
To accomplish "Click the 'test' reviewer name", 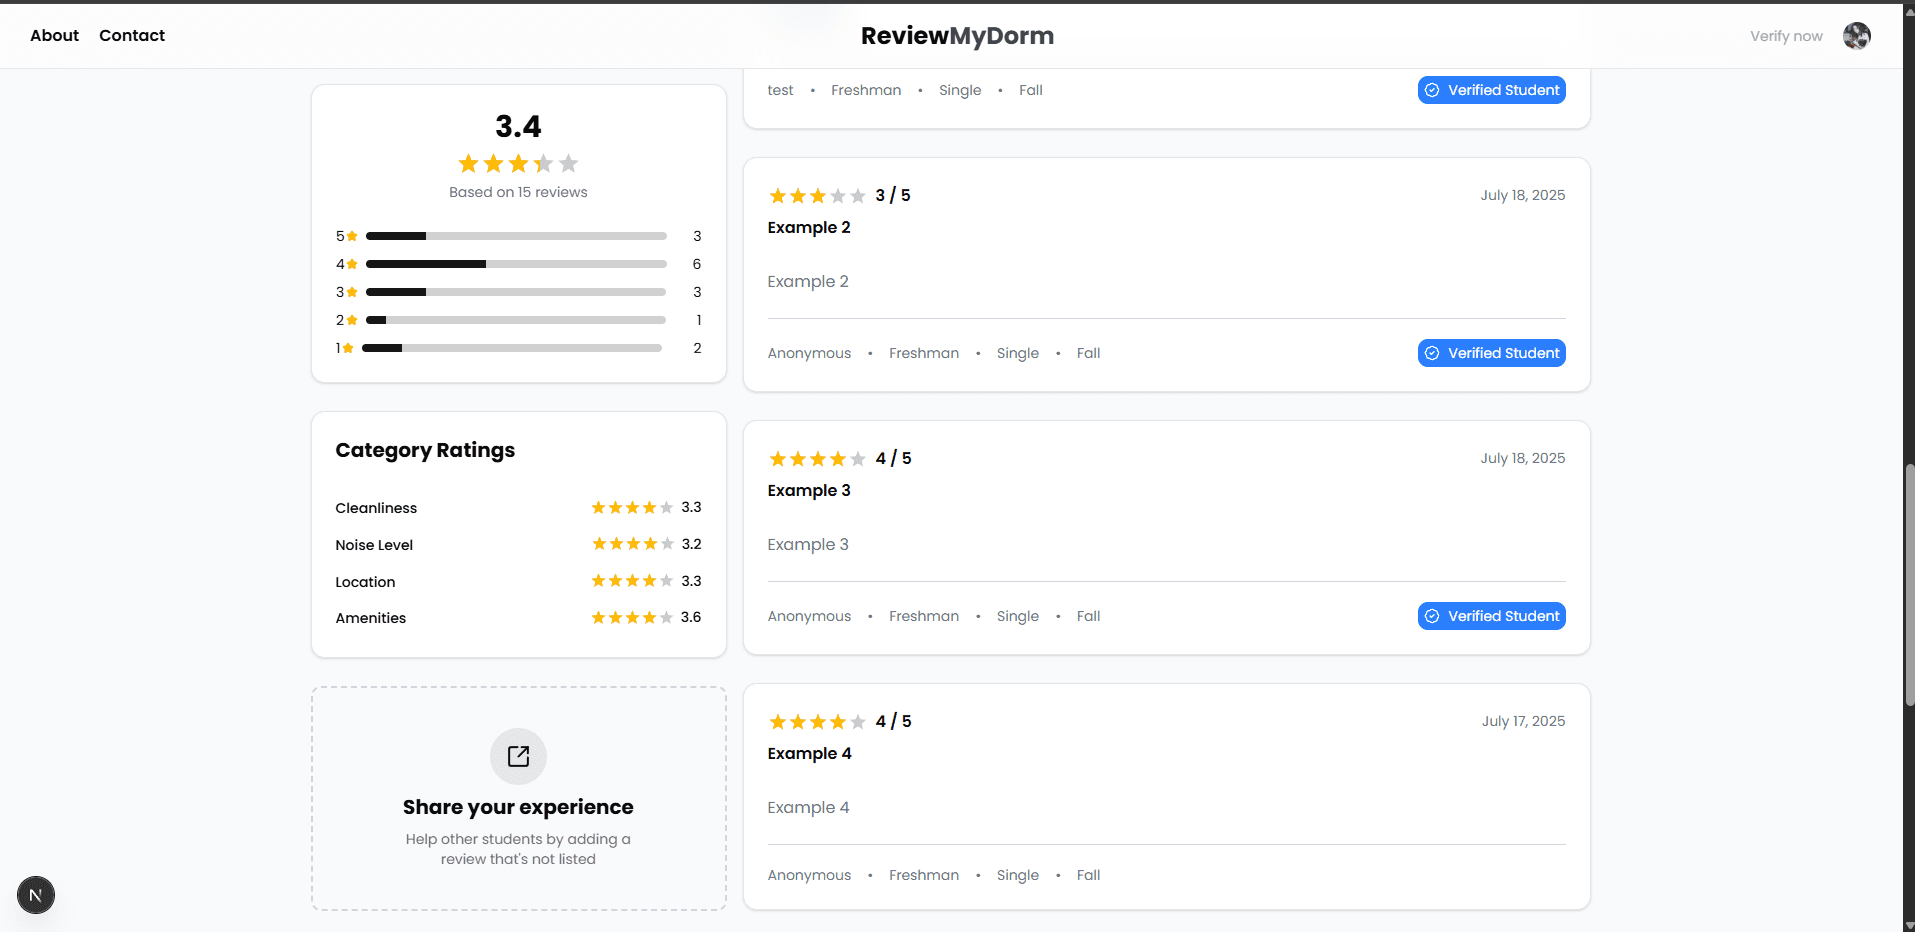I will tap(780, 90).
